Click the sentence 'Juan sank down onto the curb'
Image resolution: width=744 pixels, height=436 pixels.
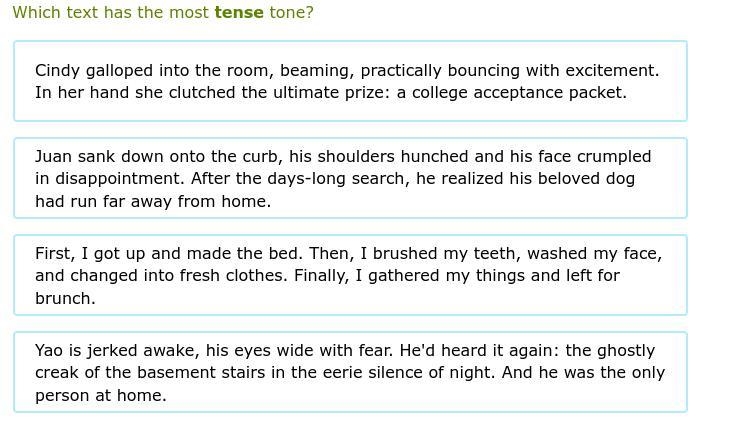[x=343, y=167]
